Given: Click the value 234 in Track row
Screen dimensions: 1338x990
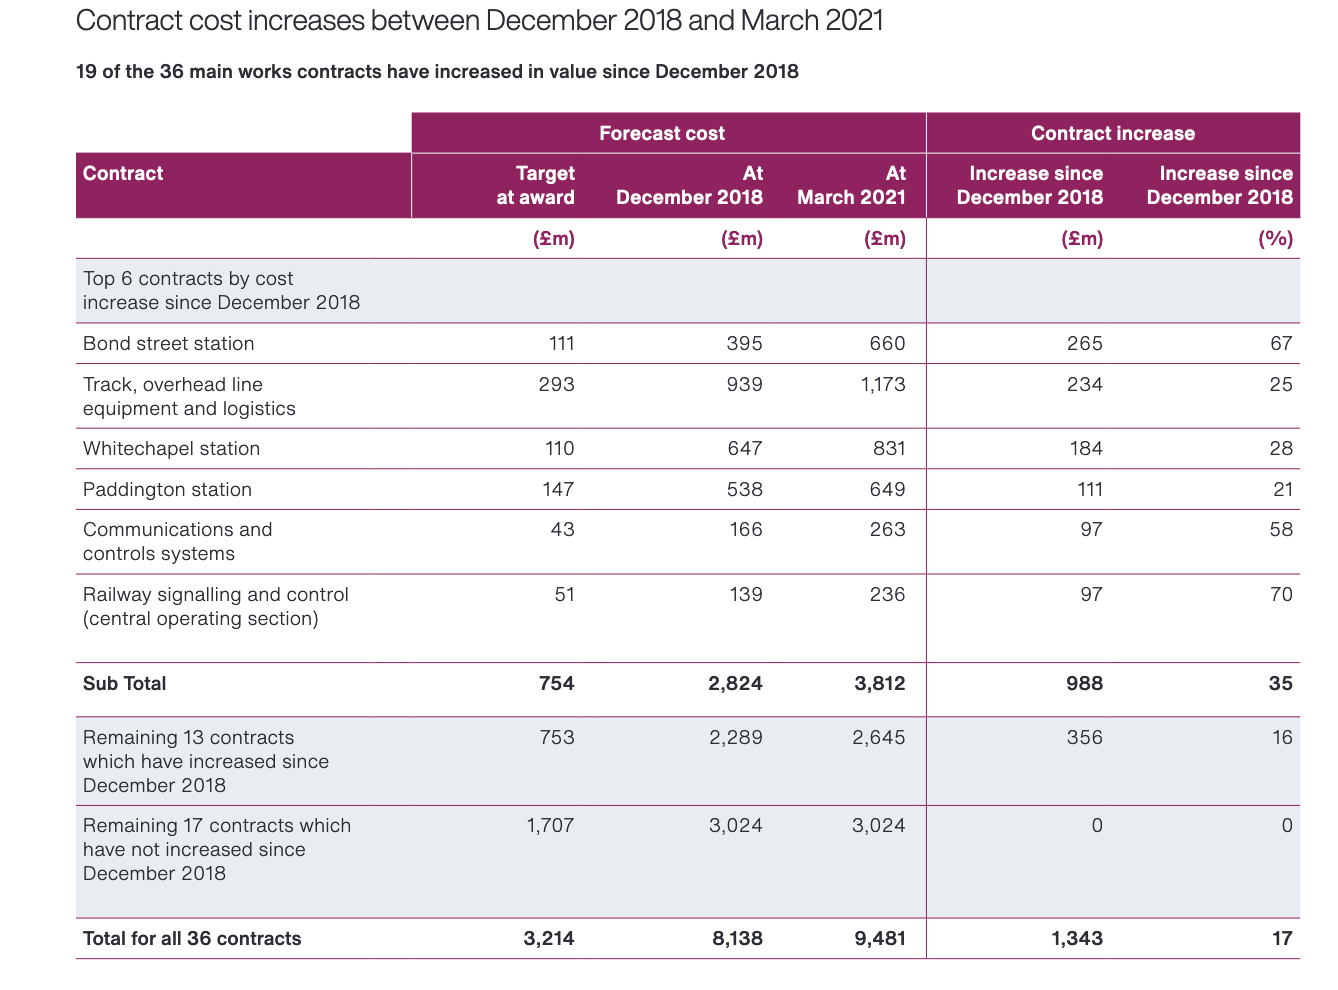Looking at the screenshot, I should click(x=1084, y=384).
